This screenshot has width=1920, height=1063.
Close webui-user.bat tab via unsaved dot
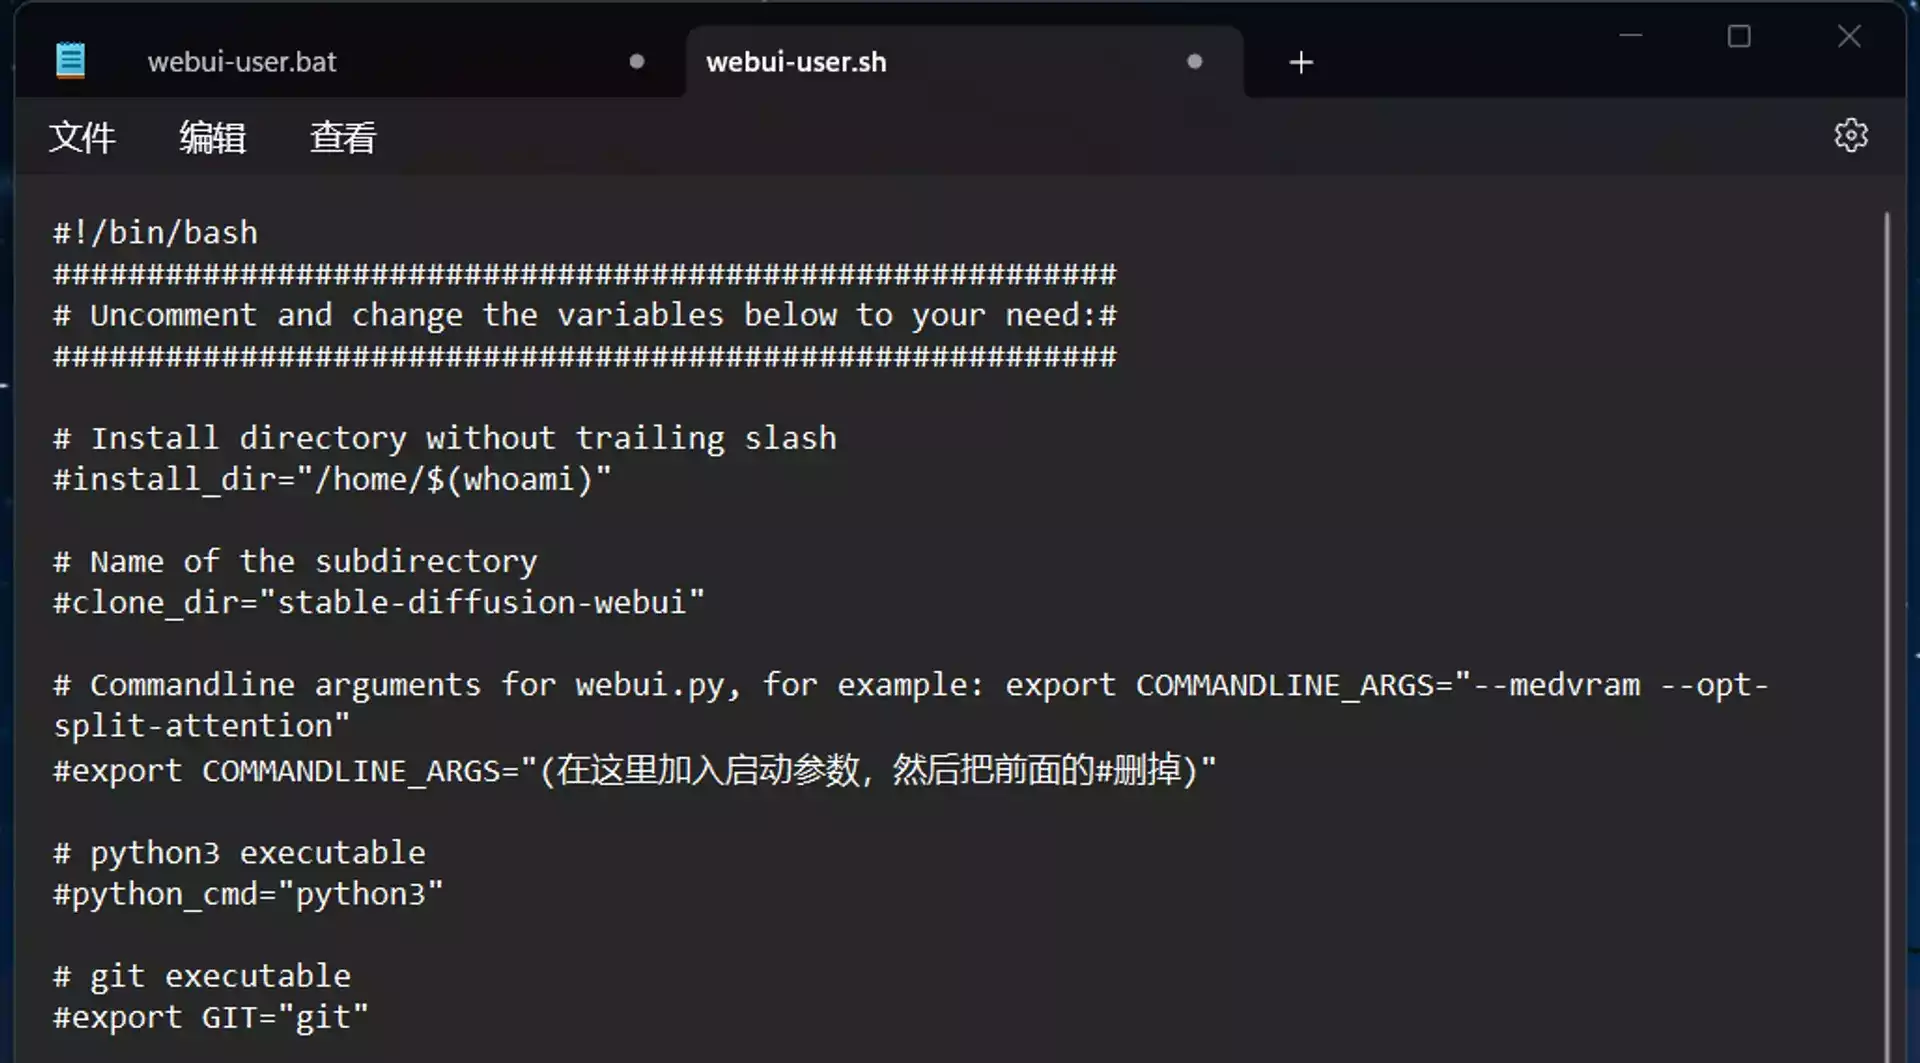tap(637, 62)
